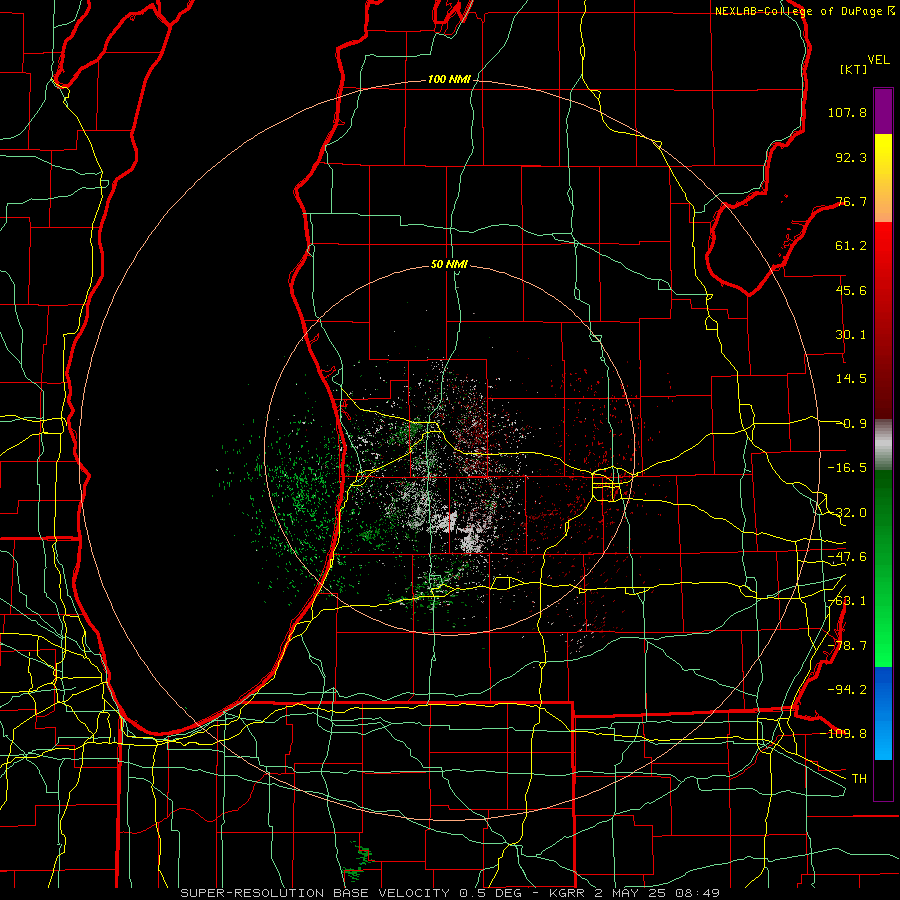Screen dimensions: 900x900
Task: Click the -0.9 value on the velocity scale
Action: [x=851, y=424]
